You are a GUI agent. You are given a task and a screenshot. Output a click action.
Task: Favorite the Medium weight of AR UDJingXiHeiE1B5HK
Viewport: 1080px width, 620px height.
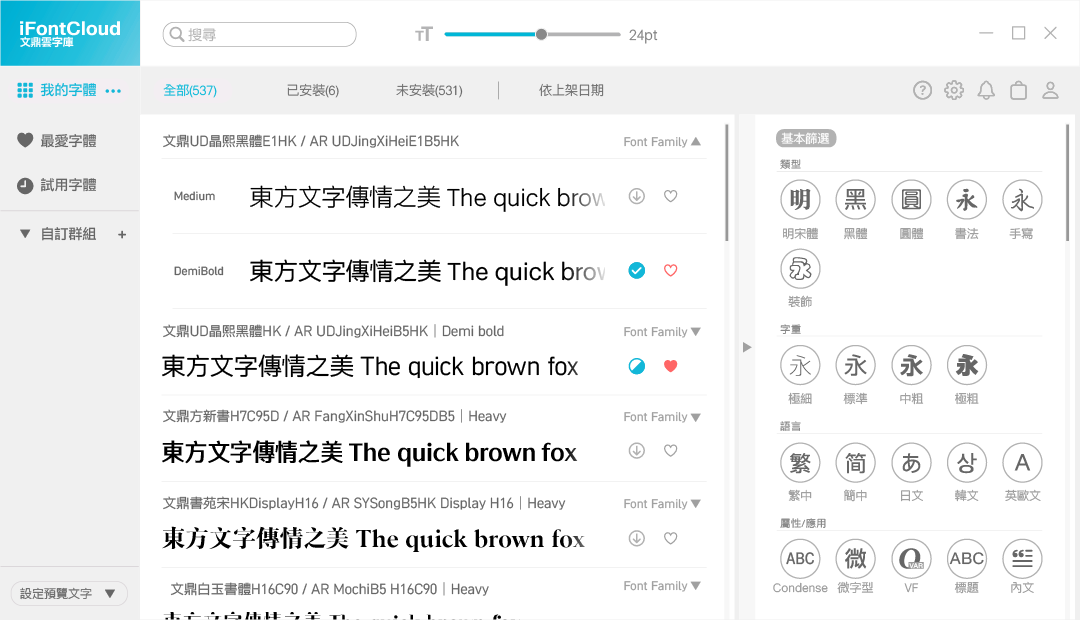[x=670, y=196]
